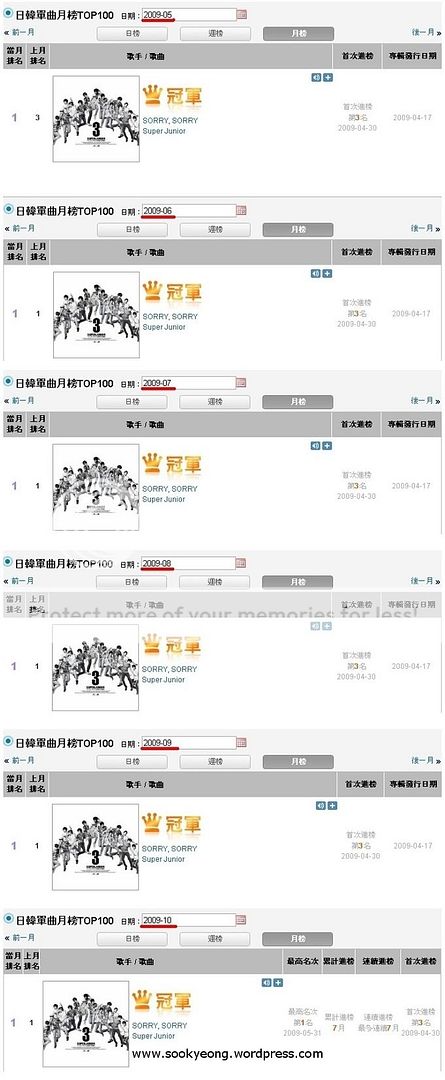Select 週榜 tab in 2009-06 chart
The height and width of the screenshot is (1080, 445).
coord(215,230)
